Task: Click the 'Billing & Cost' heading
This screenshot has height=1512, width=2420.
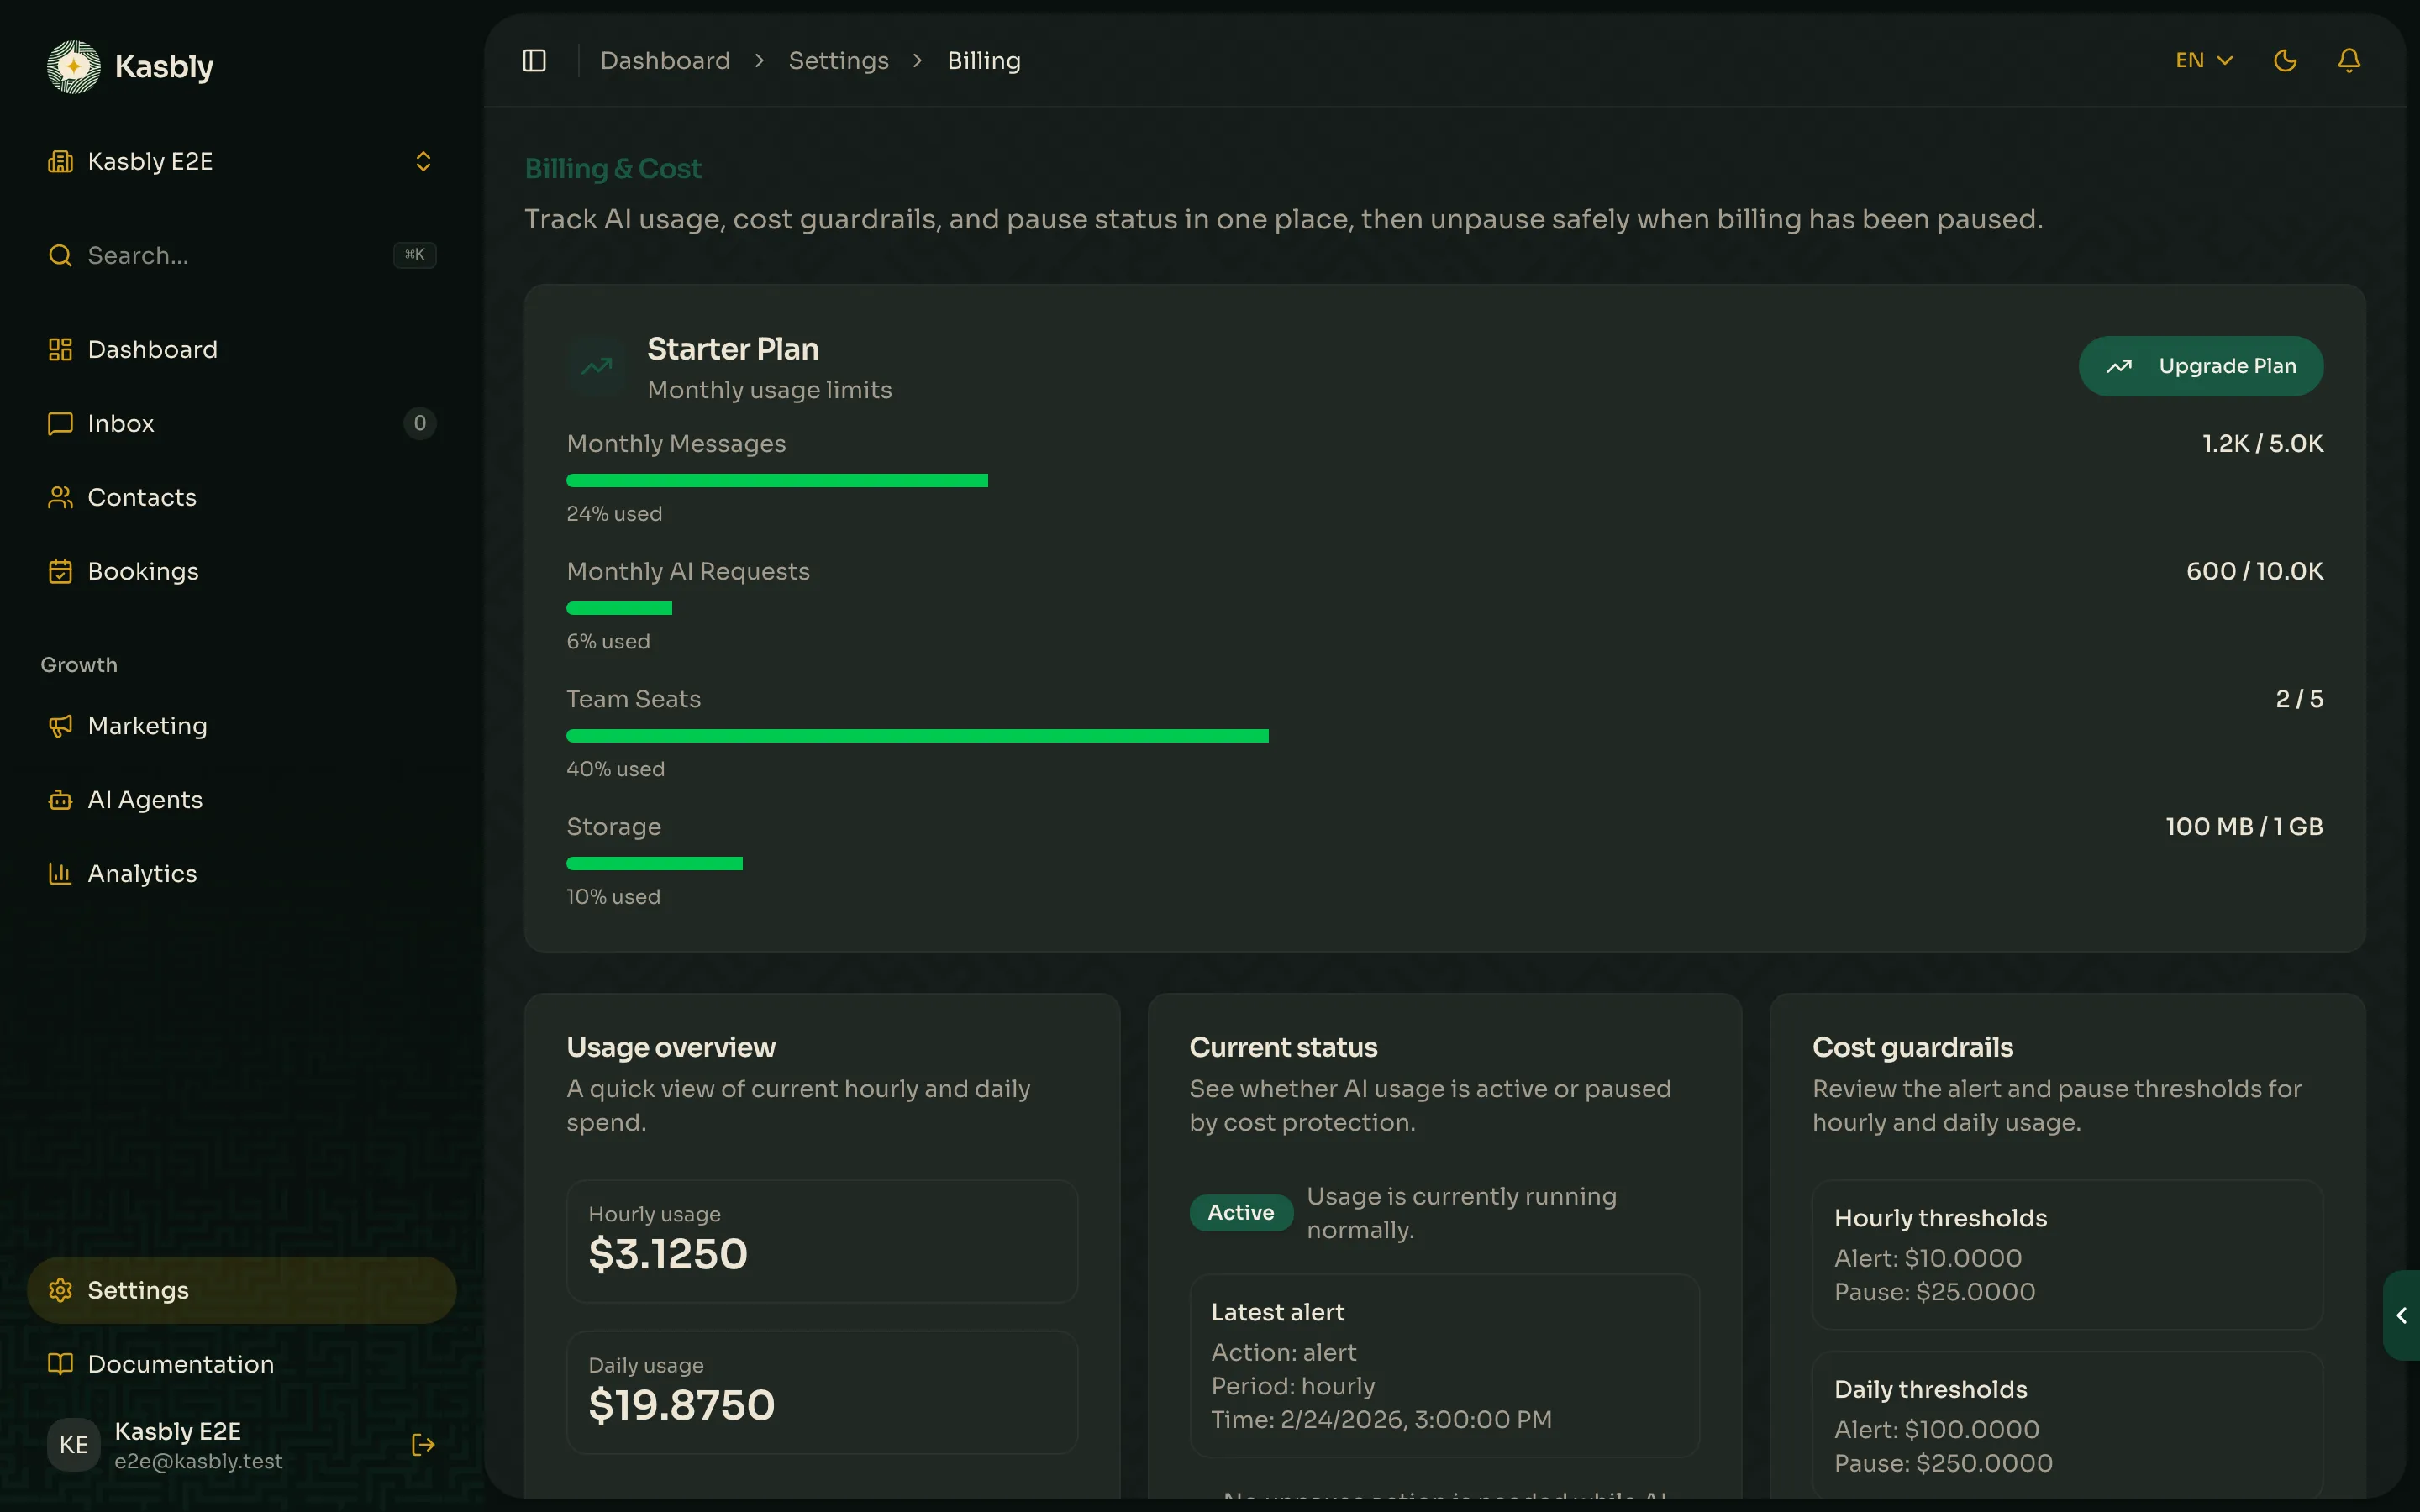Action: [613, 168]
